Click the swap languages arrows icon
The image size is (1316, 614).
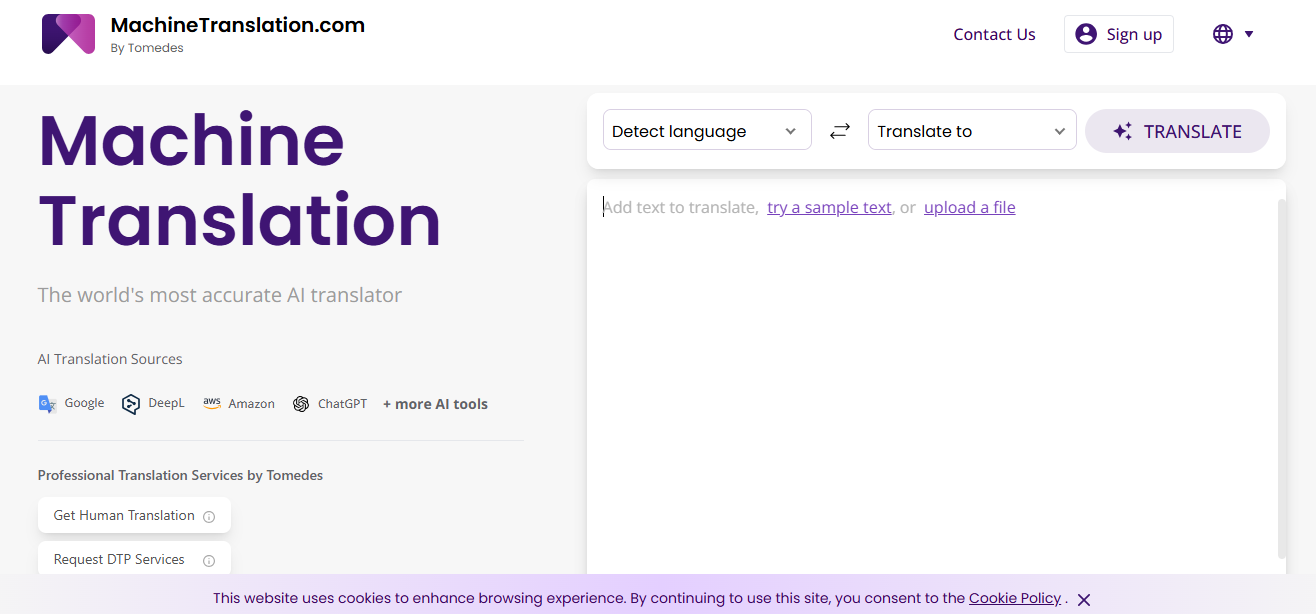[840, 131]
